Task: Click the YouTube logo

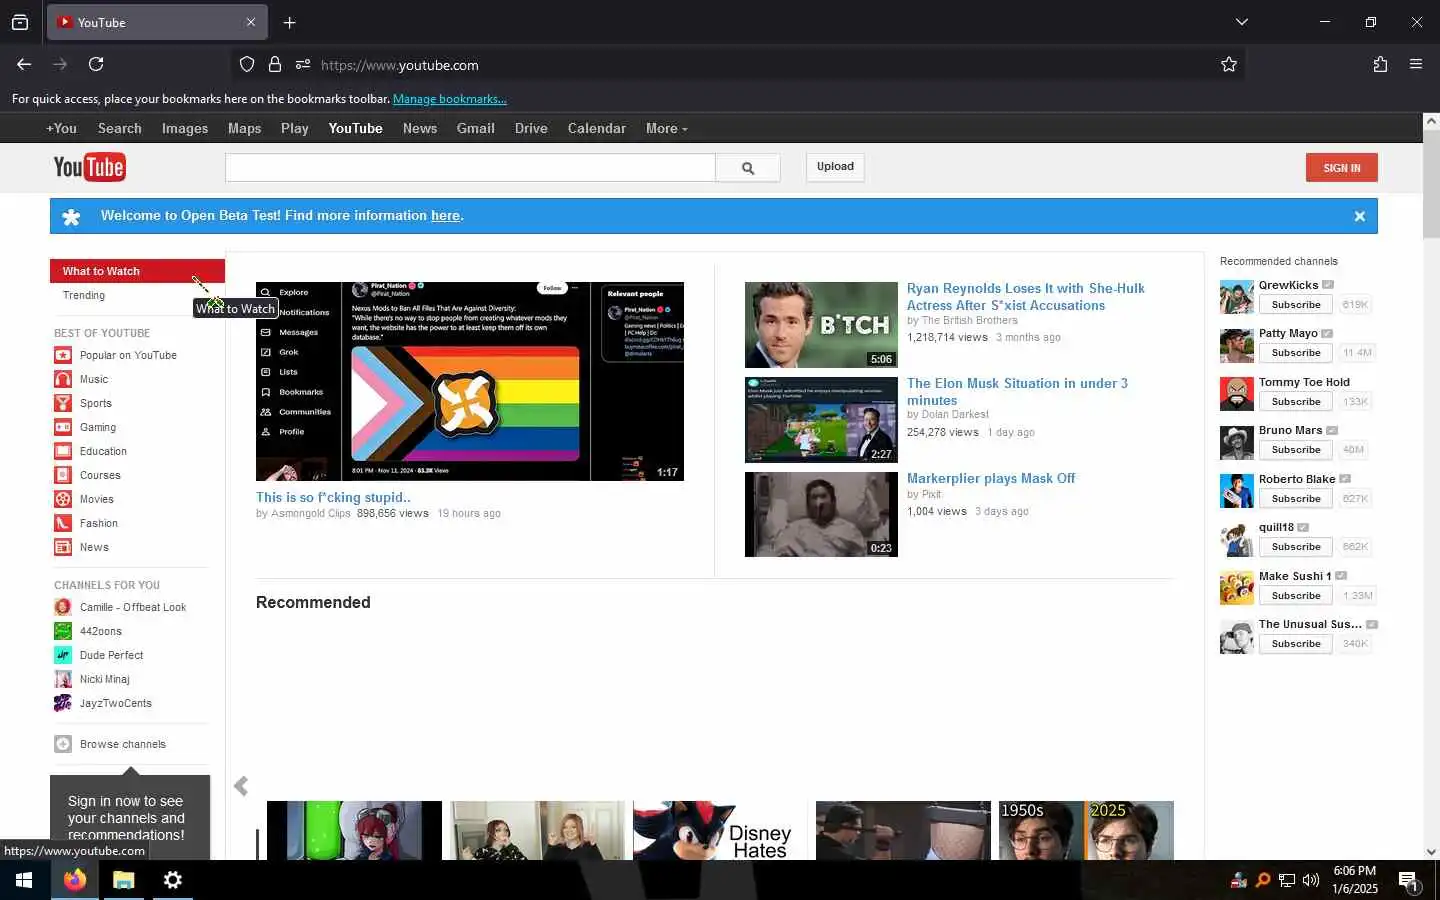Action: tap(89, 167)
